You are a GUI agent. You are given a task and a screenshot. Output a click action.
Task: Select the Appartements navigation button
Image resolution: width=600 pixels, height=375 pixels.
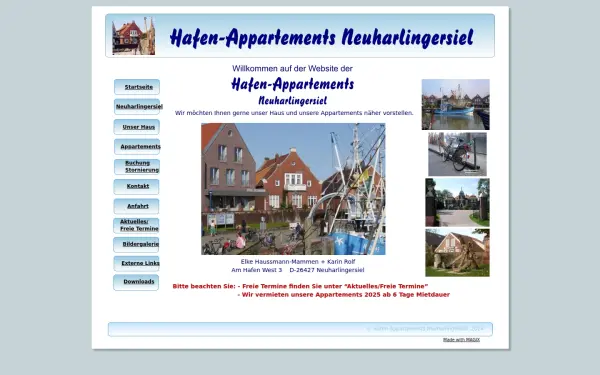(137, 147)
